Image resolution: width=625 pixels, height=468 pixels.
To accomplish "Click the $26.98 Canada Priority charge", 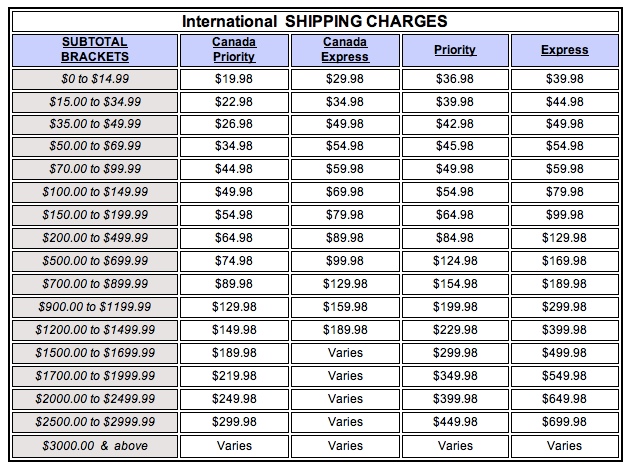I will tap(233, 124).
